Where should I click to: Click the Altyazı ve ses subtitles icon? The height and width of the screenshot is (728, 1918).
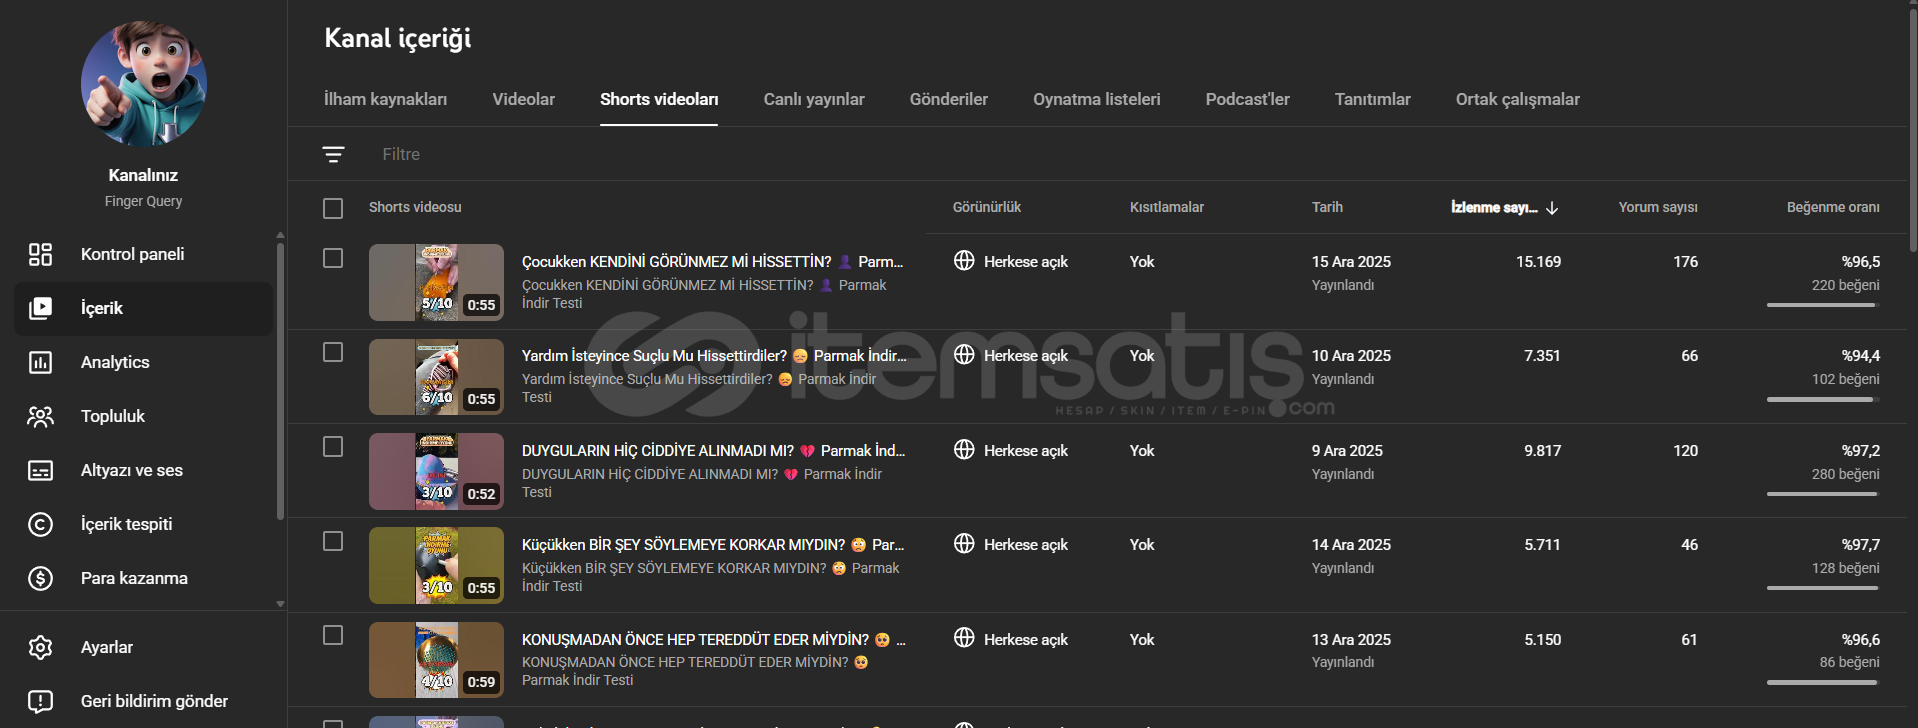tap(40, 470)
